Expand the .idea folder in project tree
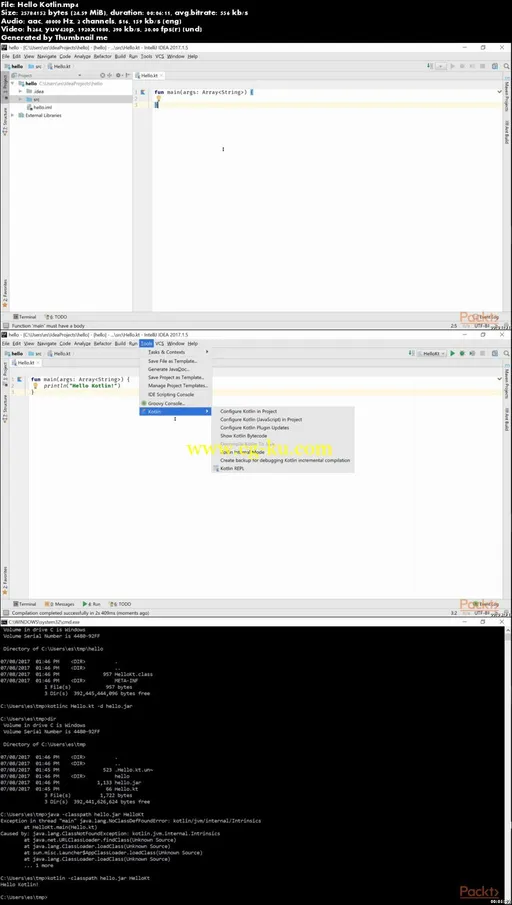Viewport: 512px width, 905px height. 20,91
